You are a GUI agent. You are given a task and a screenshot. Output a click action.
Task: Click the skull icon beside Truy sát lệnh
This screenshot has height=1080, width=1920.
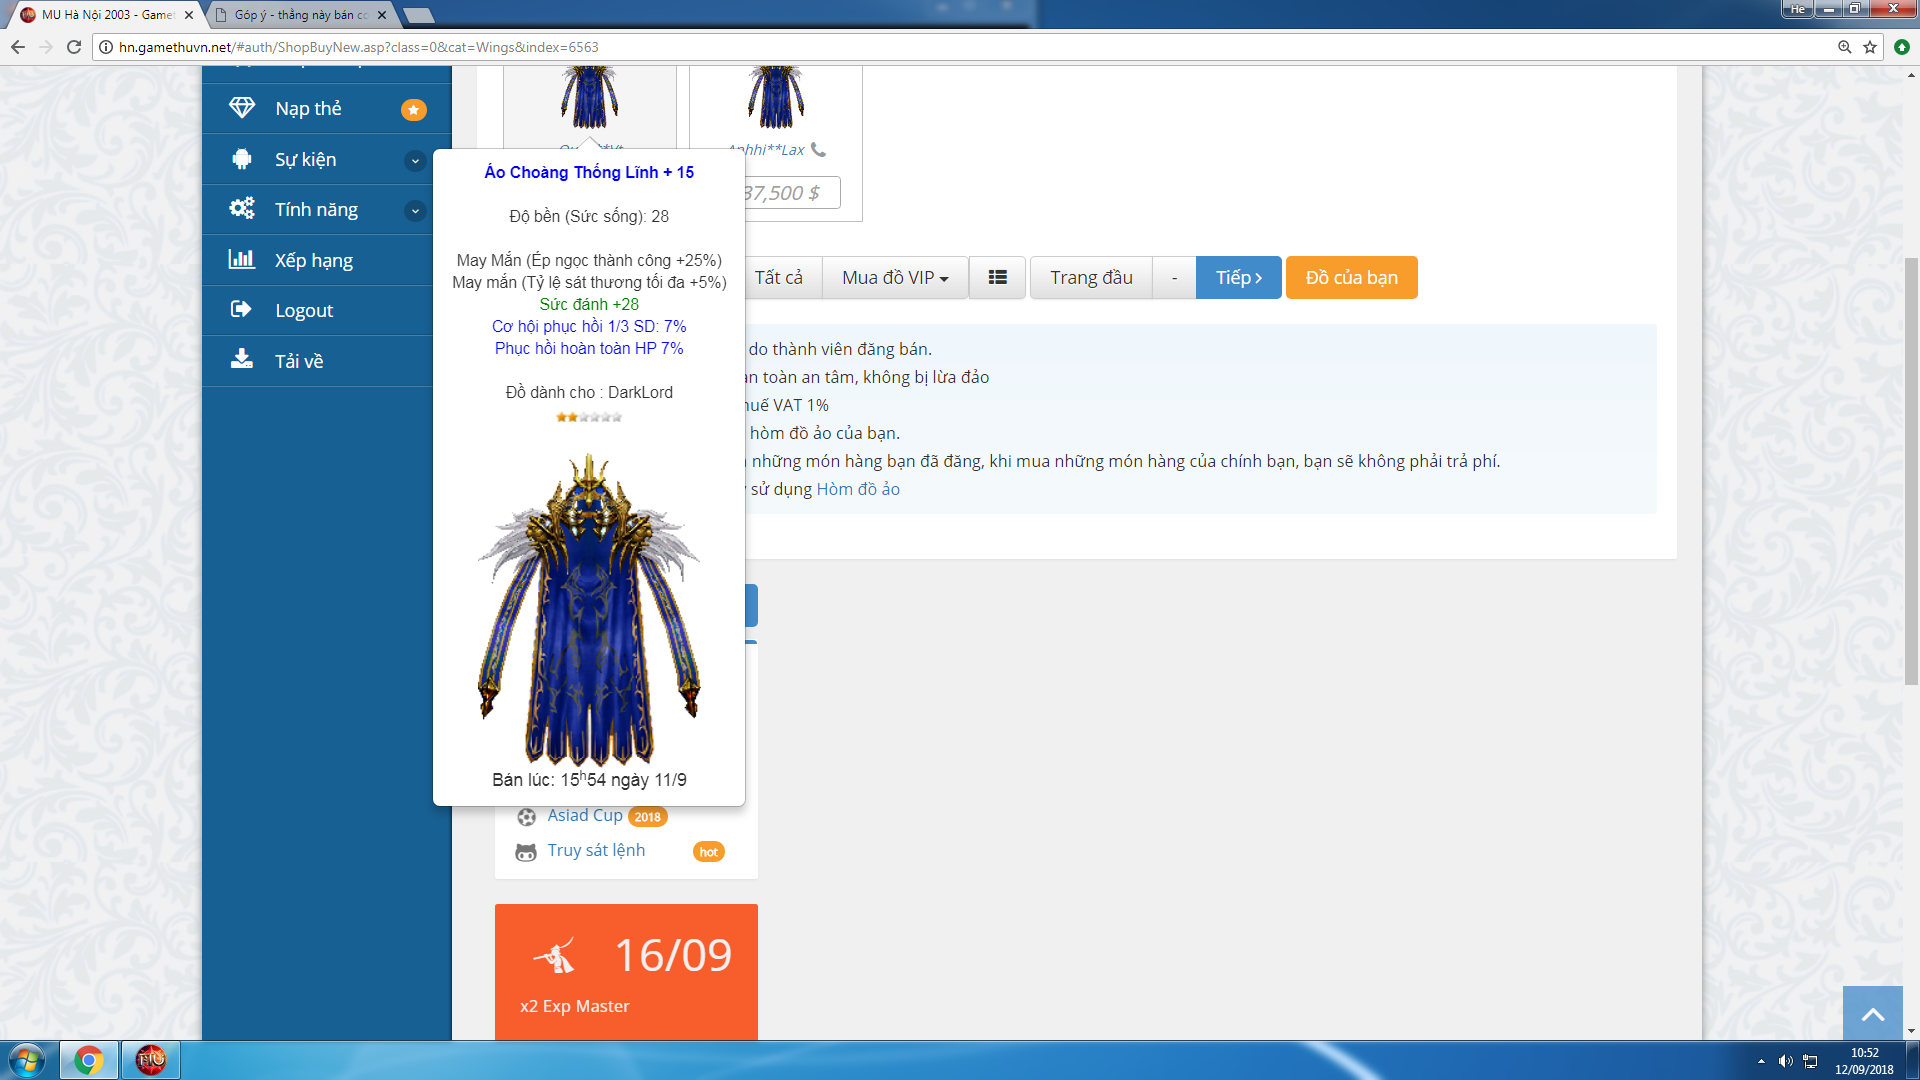[526, 852]
